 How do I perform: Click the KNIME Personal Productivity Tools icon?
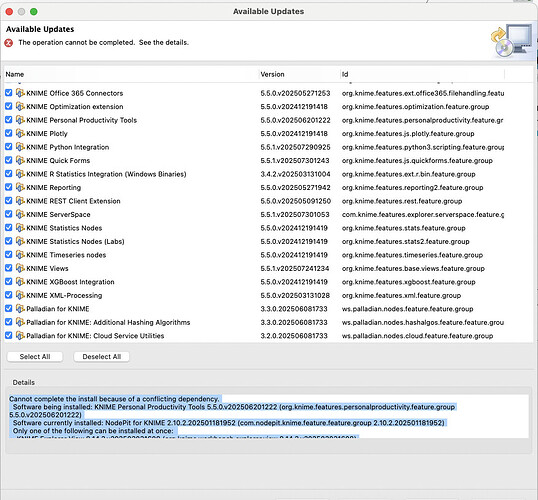[20, 120]
